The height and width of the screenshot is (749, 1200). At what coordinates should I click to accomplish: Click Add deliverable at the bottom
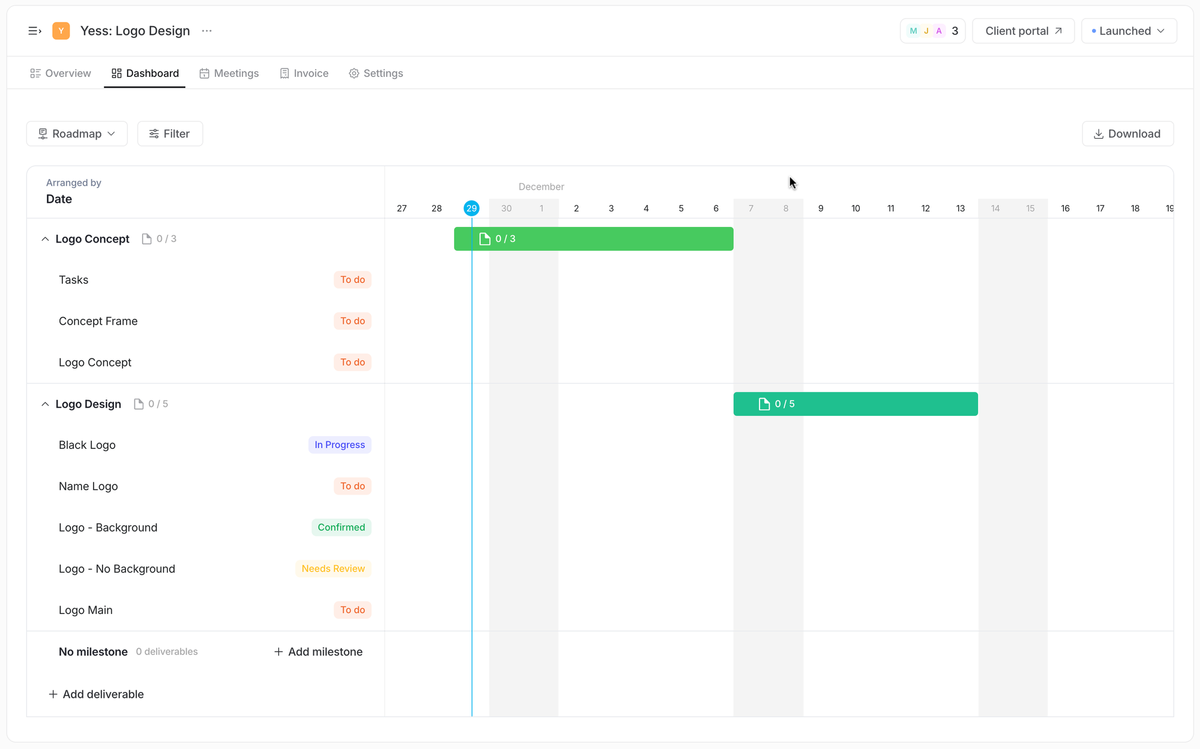[96, 693]
